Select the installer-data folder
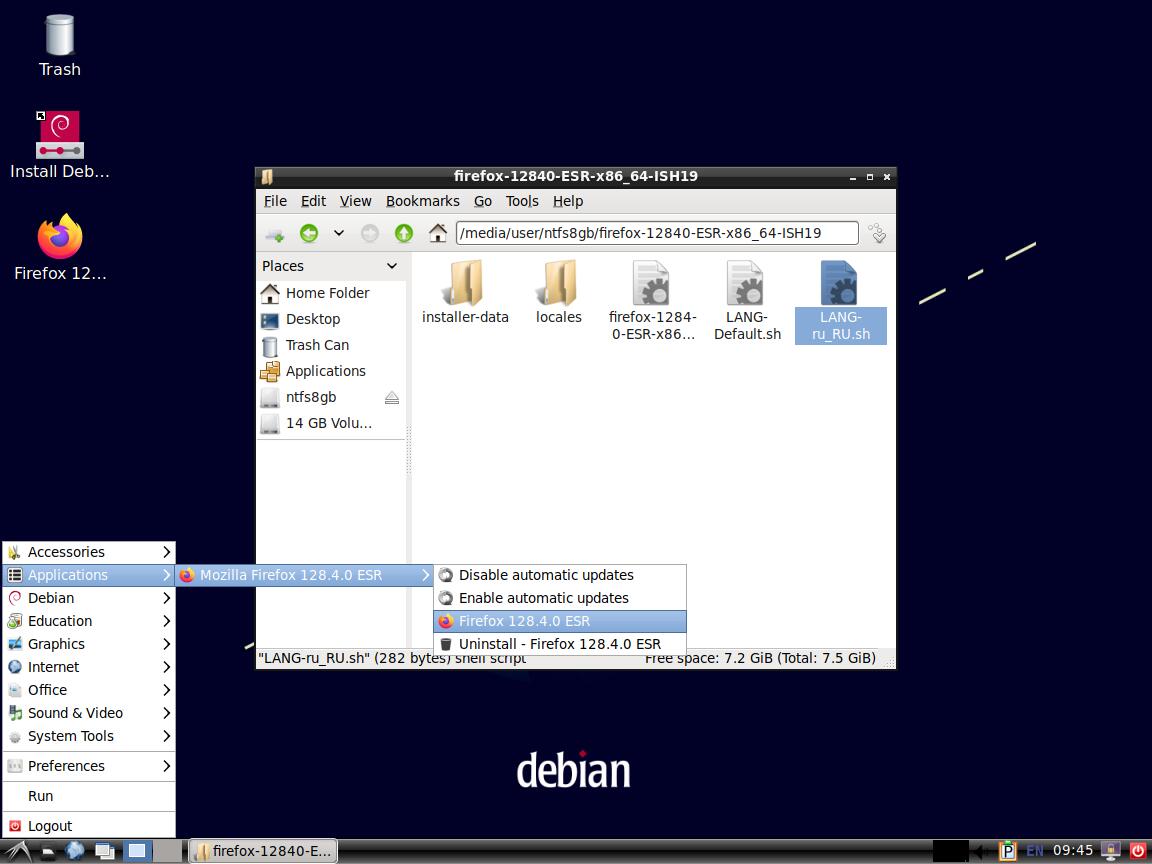Viewport: 1152px width, 864px height. tap(465, 292)
